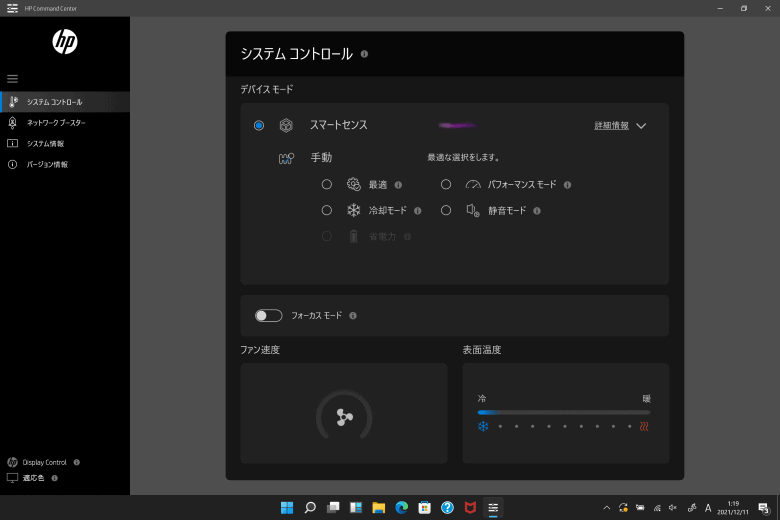Click the HP logo in sidebar
The height and width of the screenshot is (520, 780).
[x=65, y=41]
